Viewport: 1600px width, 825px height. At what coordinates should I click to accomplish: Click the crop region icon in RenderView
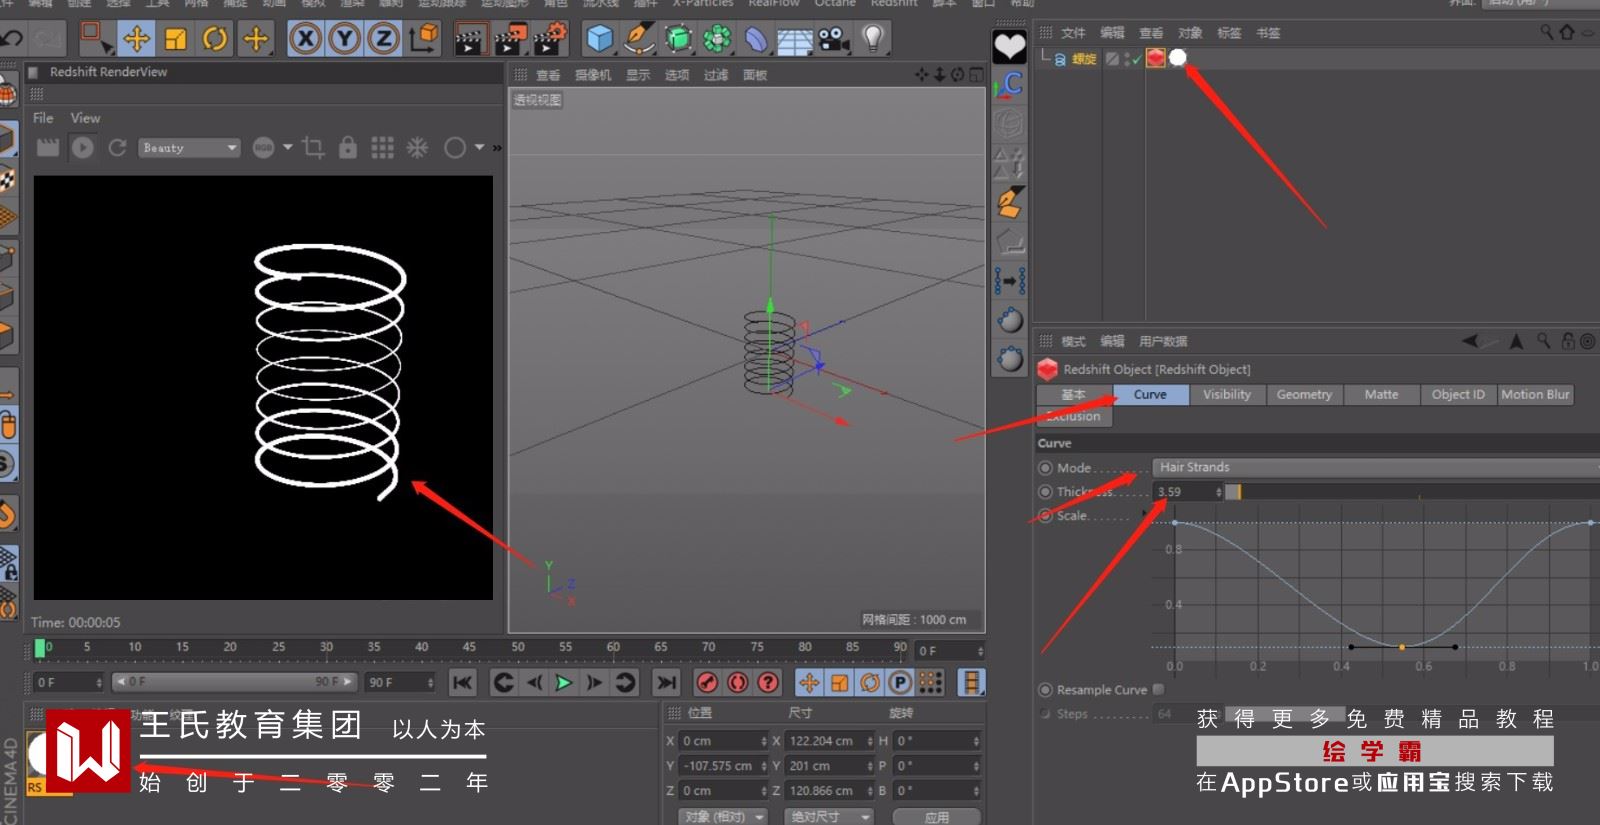tap(313, 148)
